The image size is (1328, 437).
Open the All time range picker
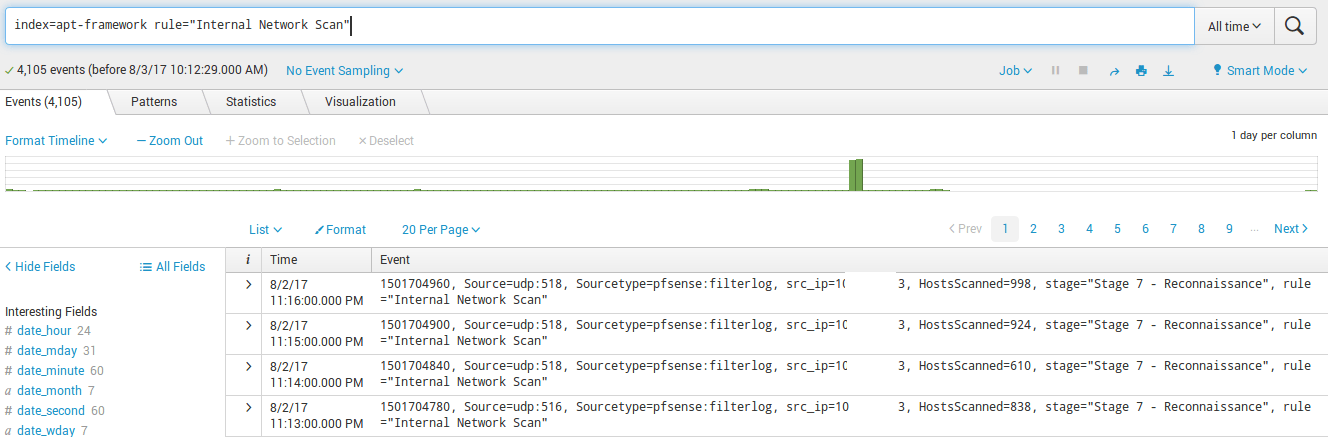[x=1234, y=27]
